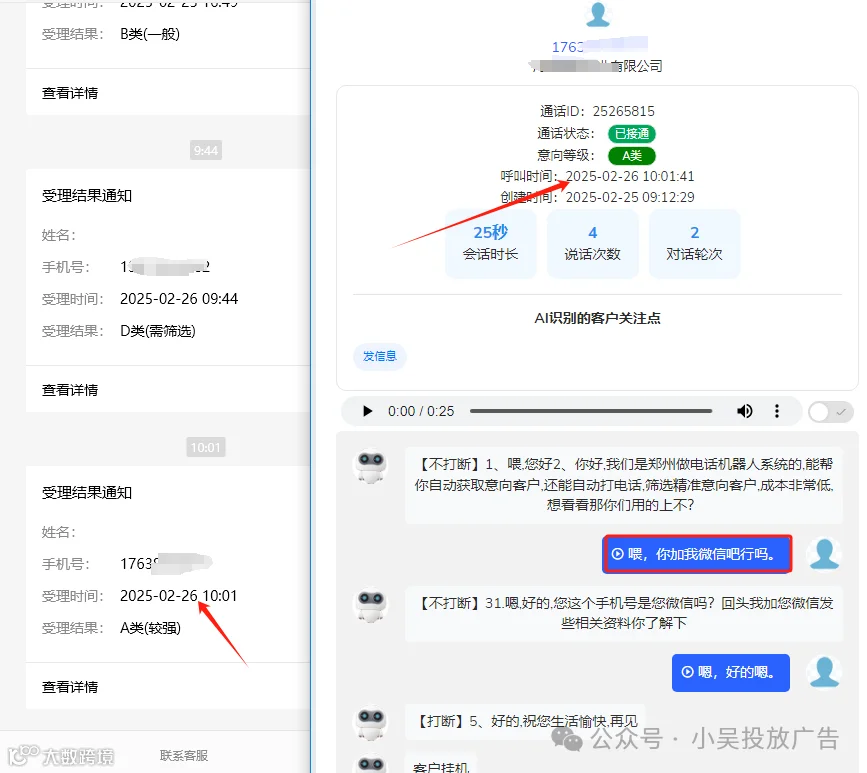Image resolution: width=867 pixels, height=773 pixels.
Task: Click the 发信息 tag
Action: click(x=379, y=357)
